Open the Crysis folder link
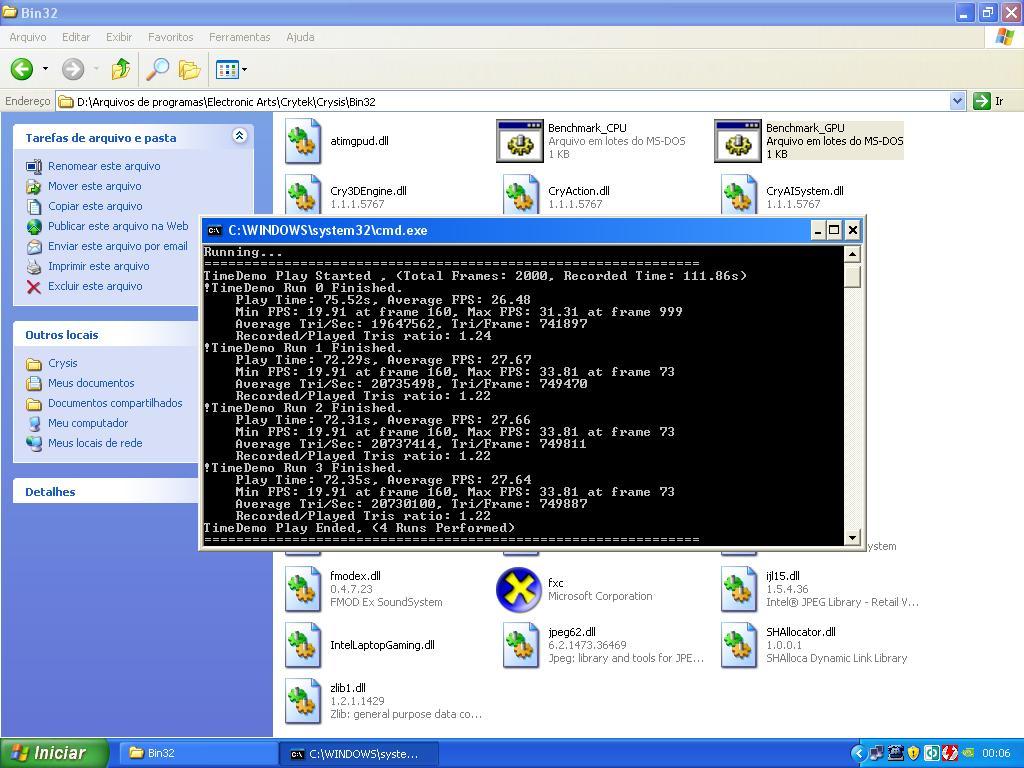 click(63, 363)
